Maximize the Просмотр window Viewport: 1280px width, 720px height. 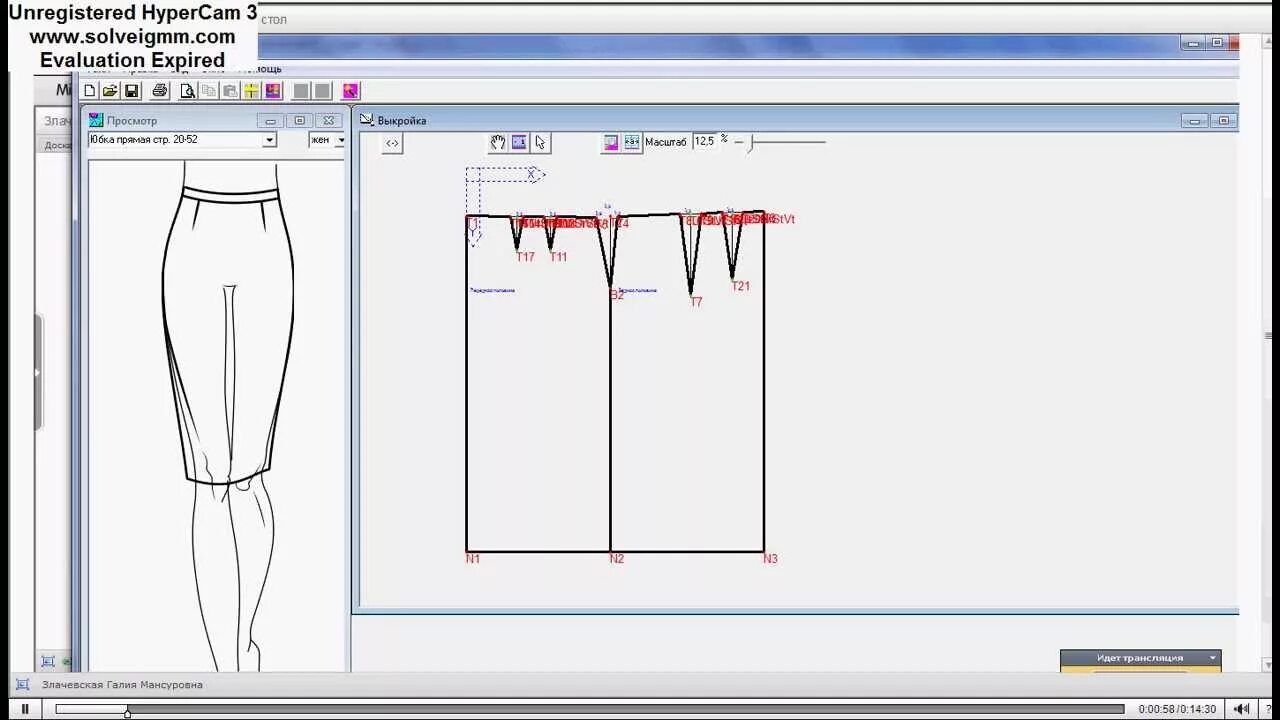(x=299, y=120)
